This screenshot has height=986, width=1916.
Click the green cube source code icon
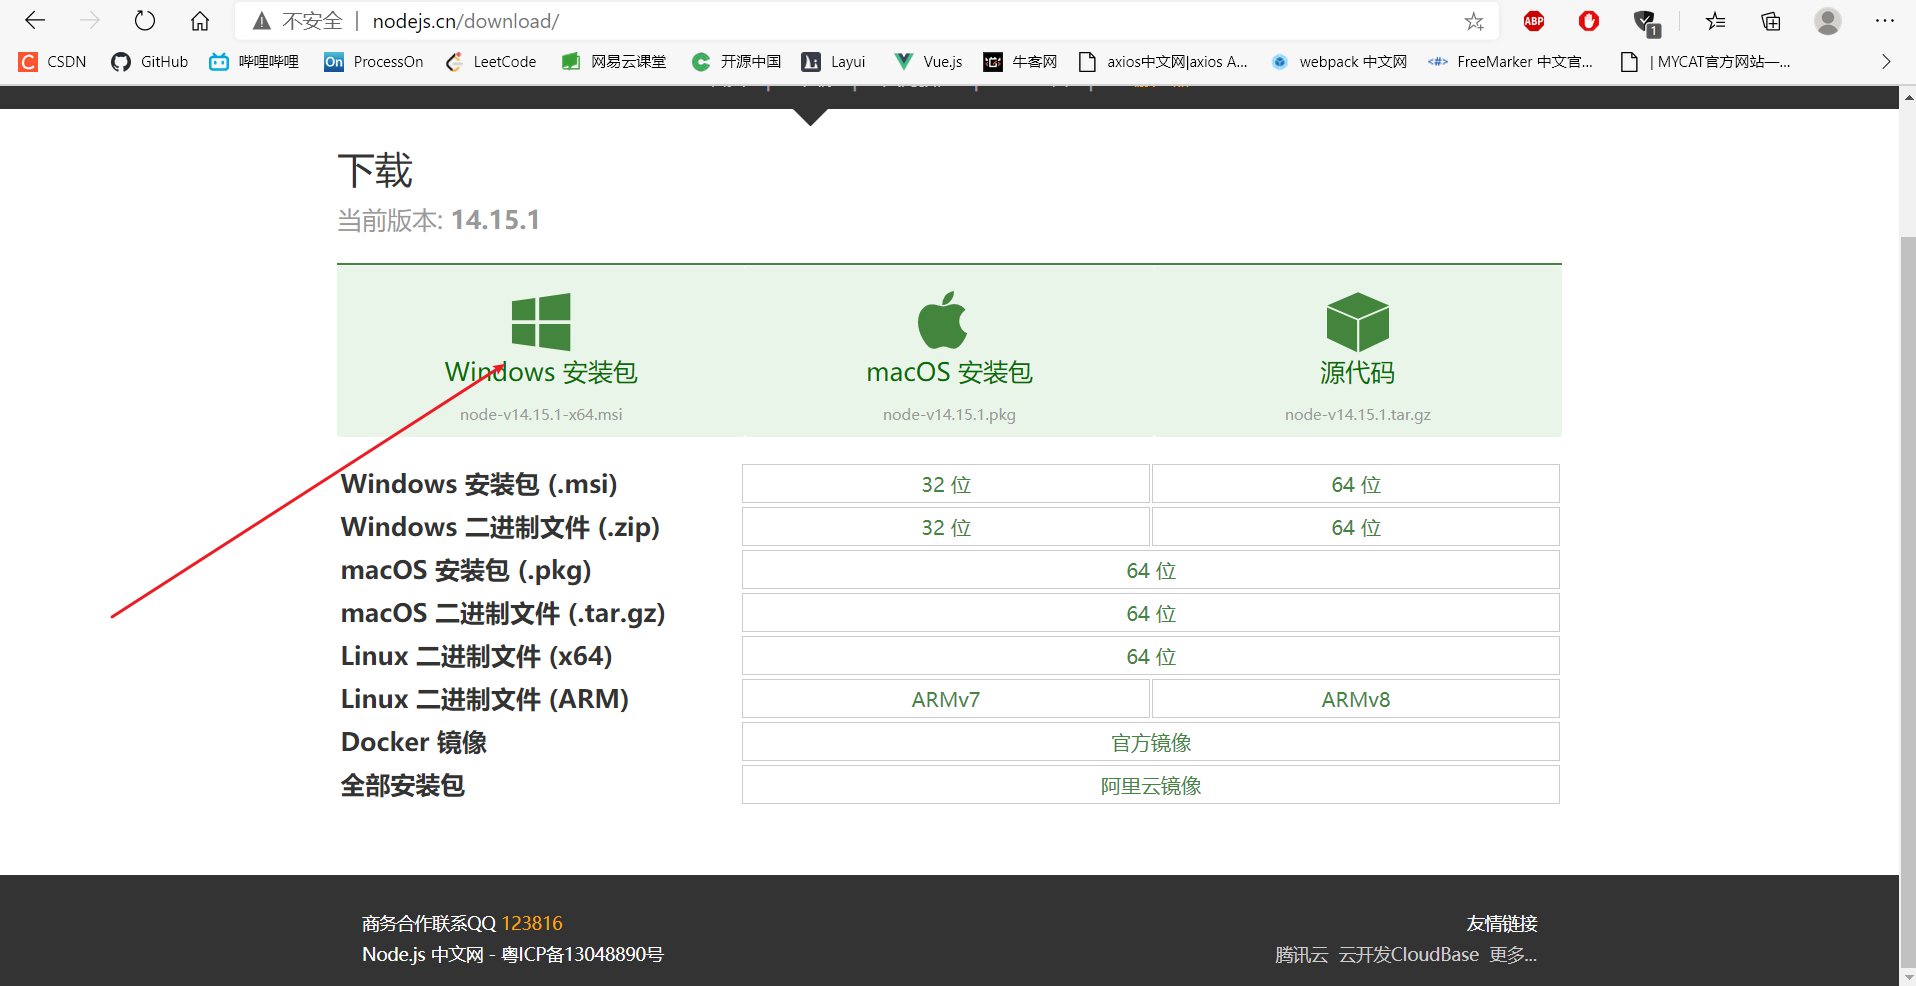(x=1357, y=322)
